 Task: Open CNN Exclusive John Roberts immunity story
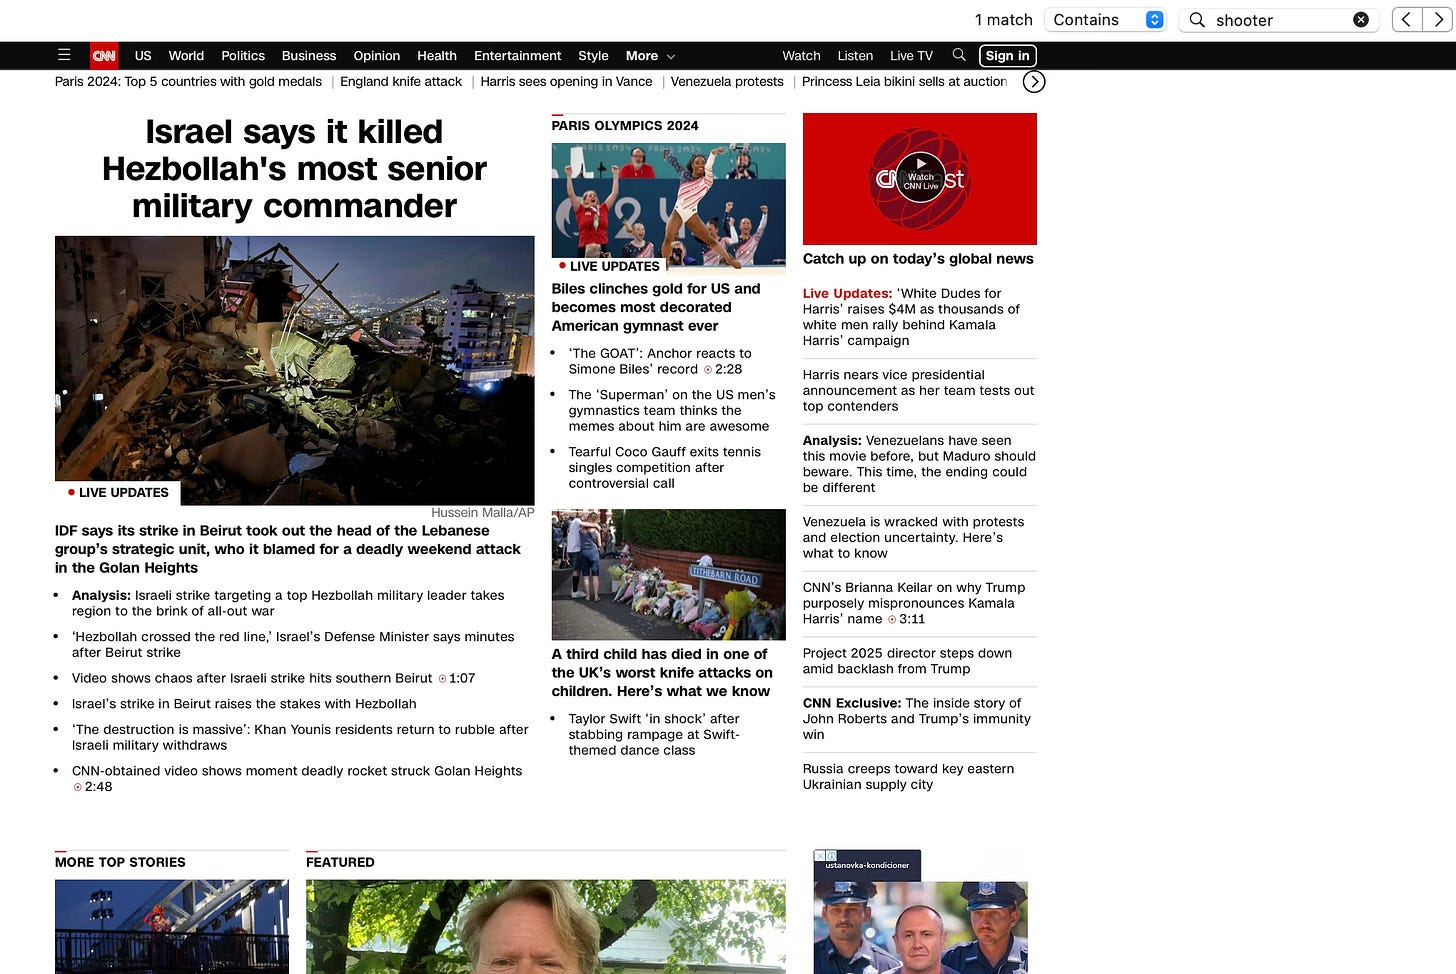click(916, 718)
